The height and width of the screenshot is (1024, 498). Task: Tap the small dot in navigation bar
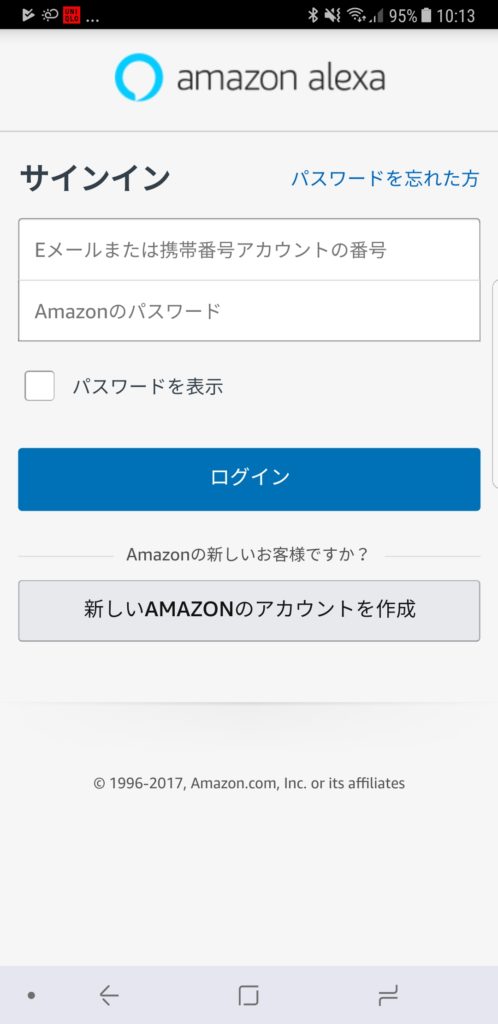(x=31, y=995)
